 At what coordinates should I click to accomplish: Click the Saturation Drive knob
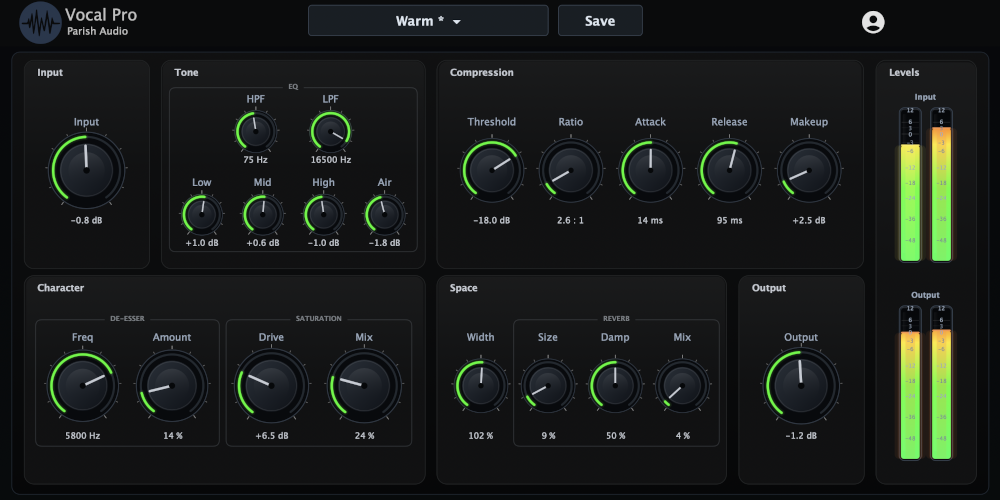(271, 386)
